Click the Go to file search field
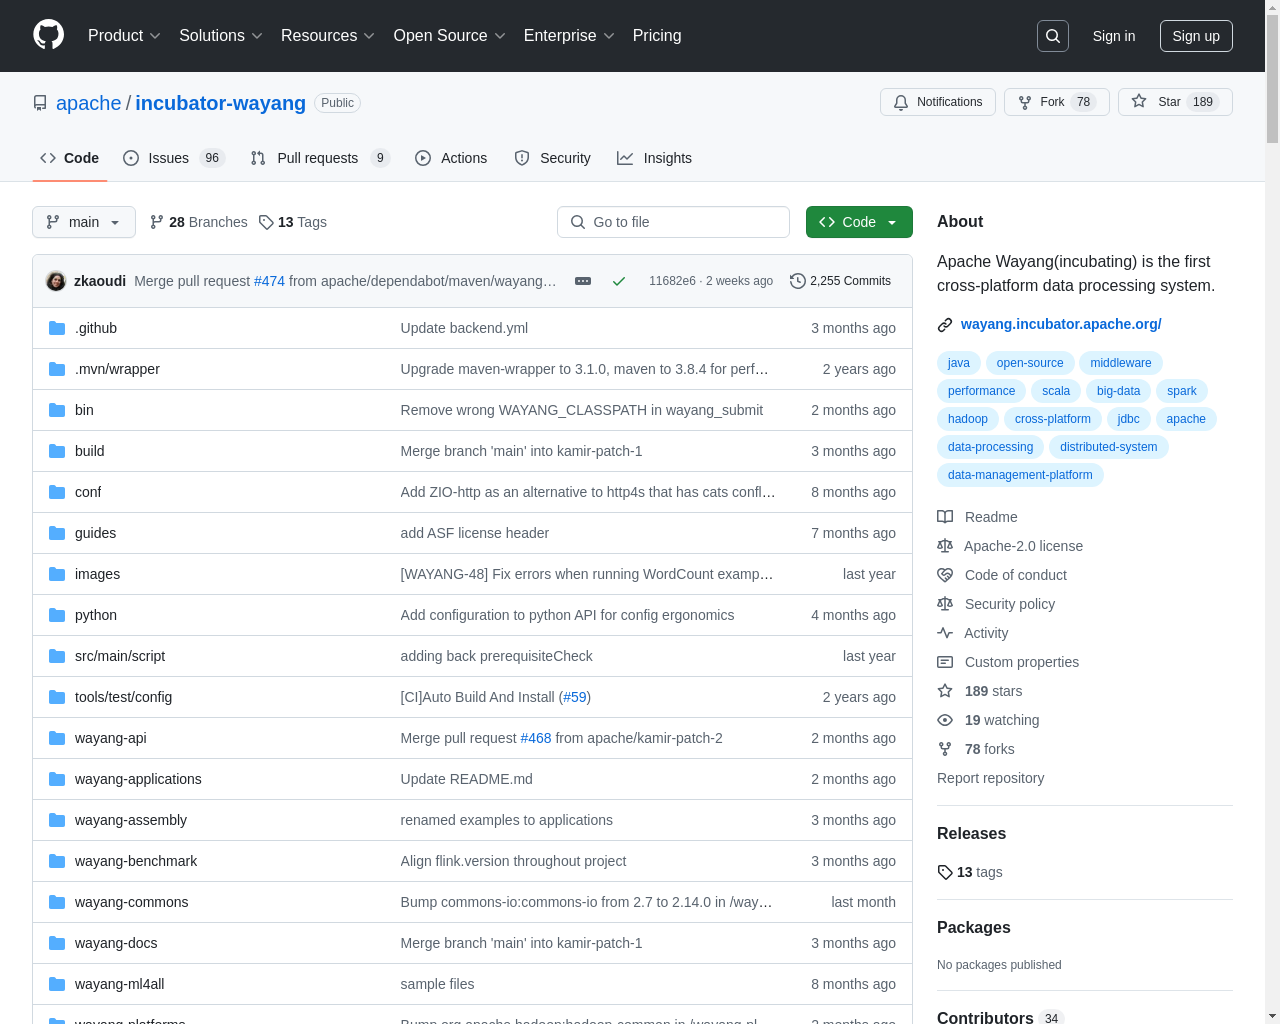Image resolution: width=1280 pixels, height=1024 pixels. tap(673, 222)
